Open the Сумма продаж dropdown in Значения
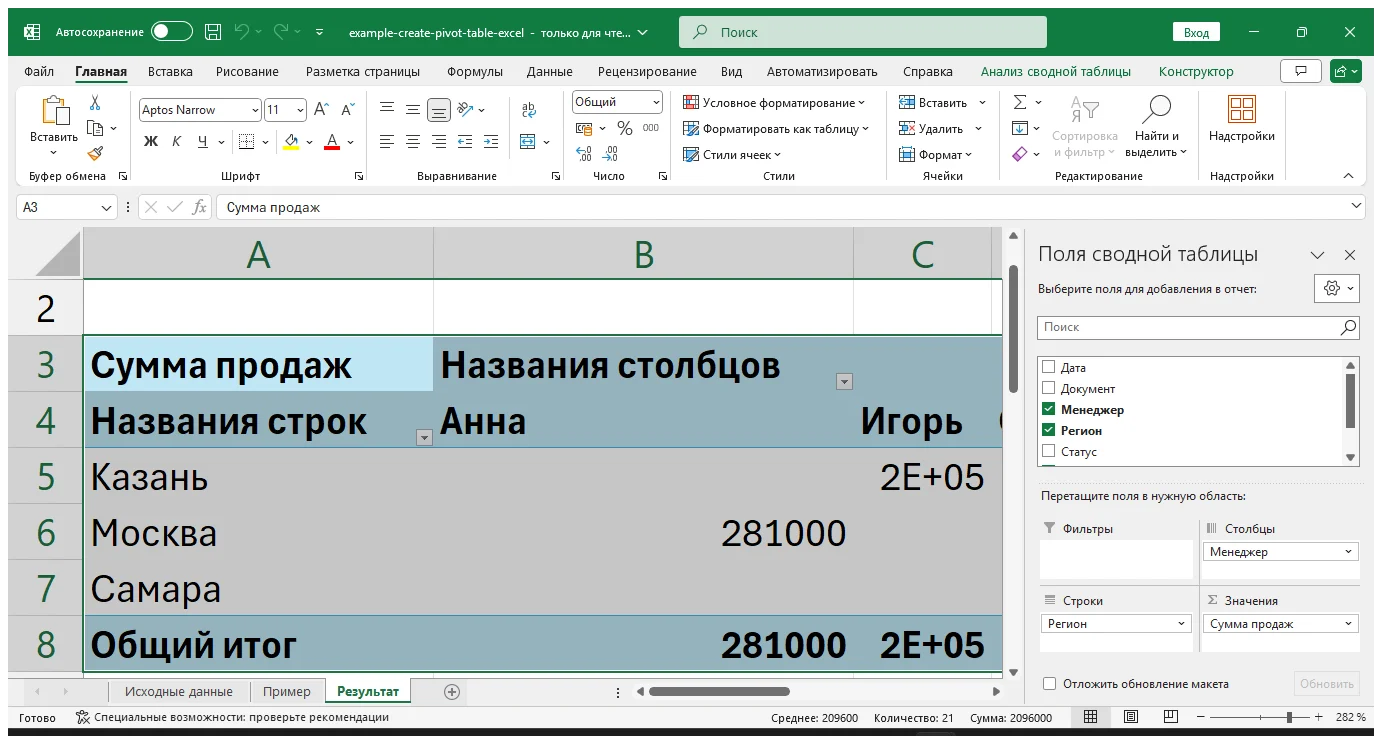The width and height of the screenshot is (1382, 736). click(x=1348, y=624)
